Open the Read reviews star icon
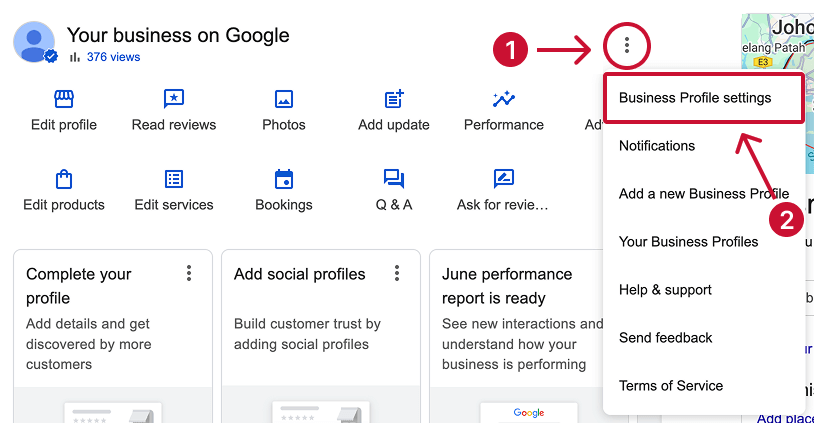814x423 pixels. click(174, 99)
